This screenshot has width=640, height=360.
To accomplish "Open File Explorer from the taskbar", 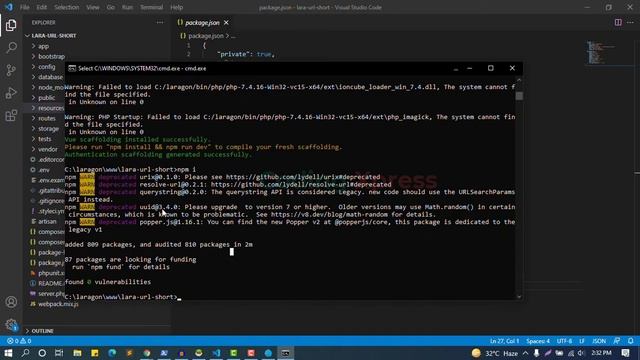I will (x=77, y=353).
